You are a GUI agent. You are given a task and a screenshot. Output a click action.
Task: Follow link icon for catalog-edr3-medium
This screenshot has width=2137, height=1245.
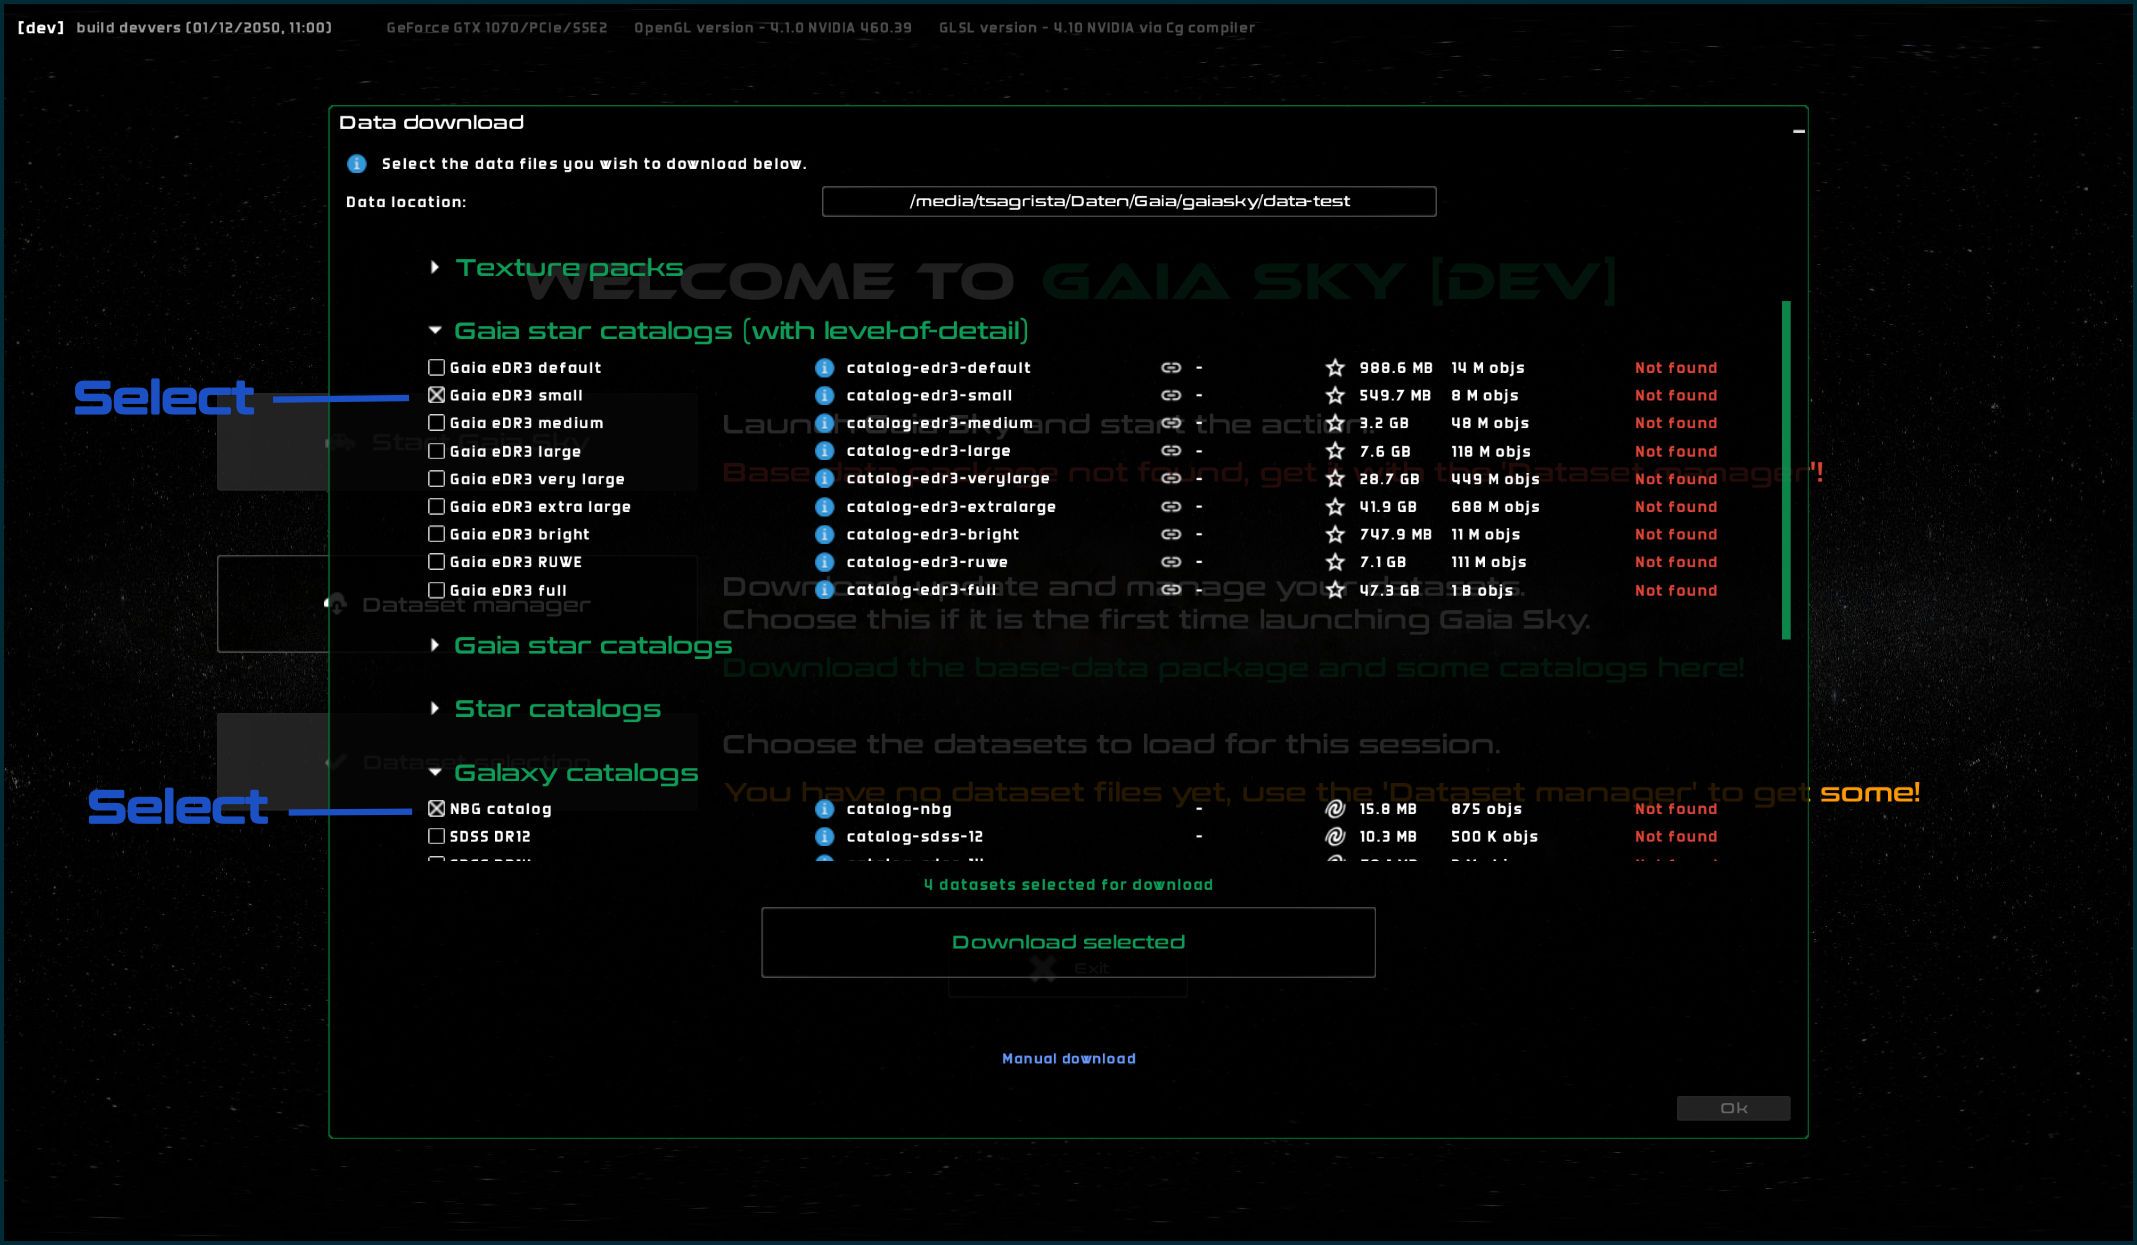coord(1171,423)
